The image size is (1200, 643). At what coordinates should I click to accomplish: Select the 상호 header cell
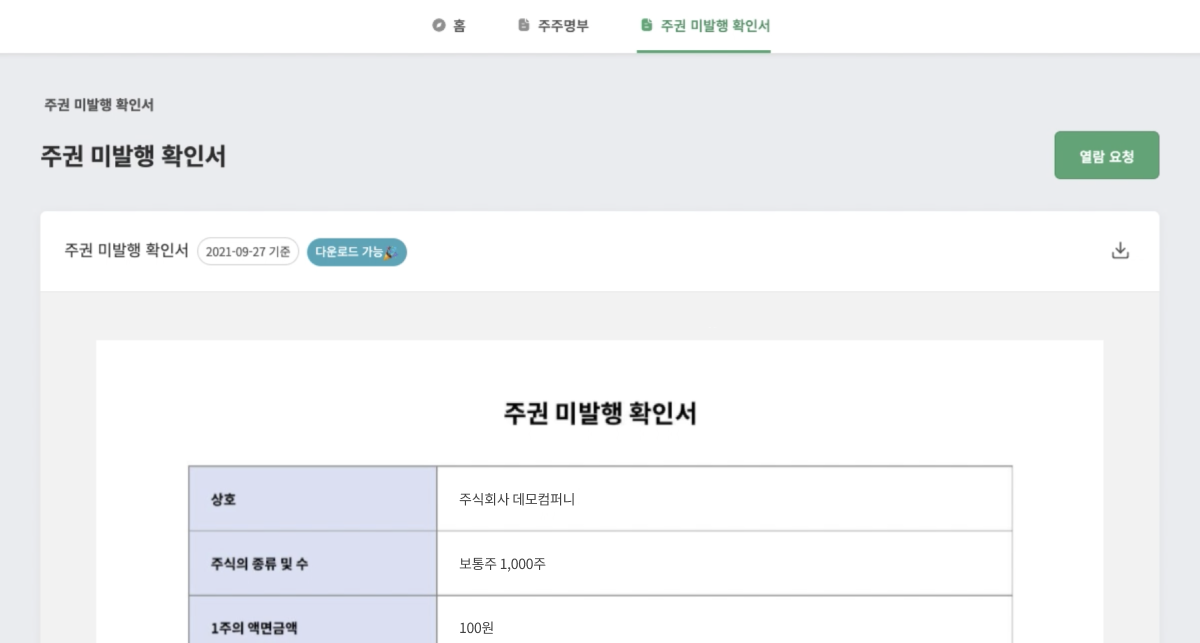pos(313,499)
